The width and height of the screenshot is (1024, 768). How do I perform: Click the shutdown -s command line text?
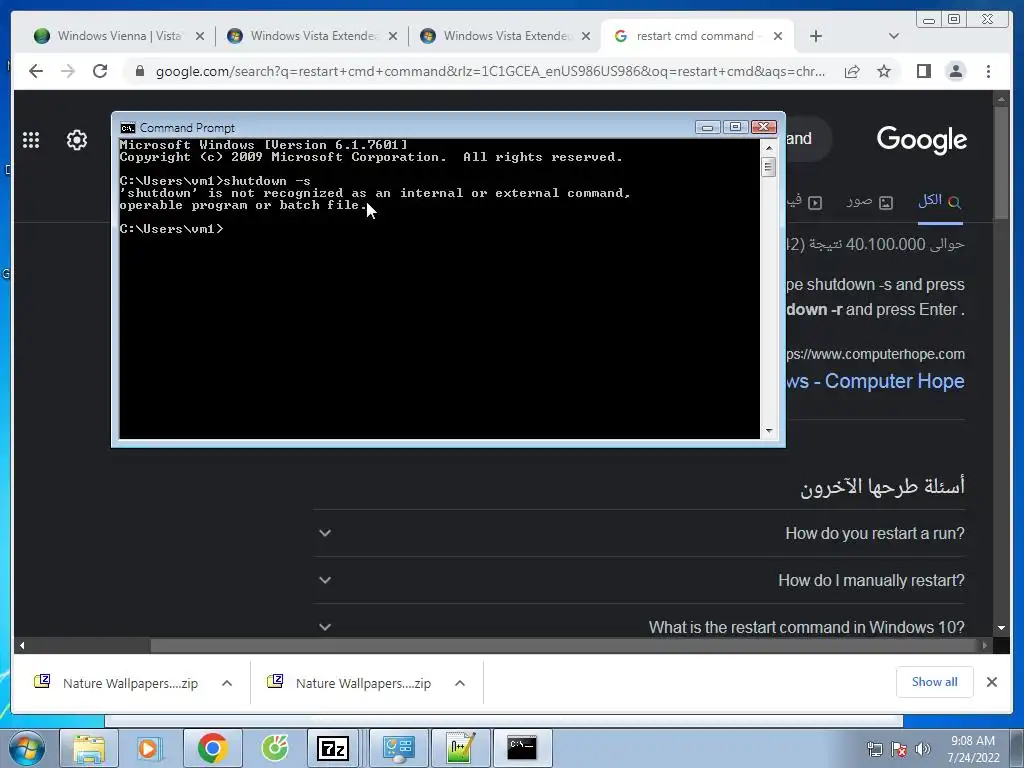point(266,181)
